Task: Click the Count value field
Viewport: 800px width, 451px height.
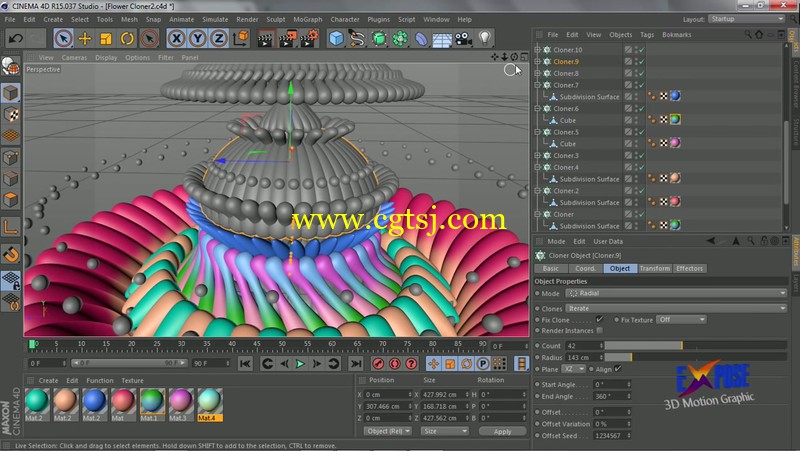Action: [584, 345]
